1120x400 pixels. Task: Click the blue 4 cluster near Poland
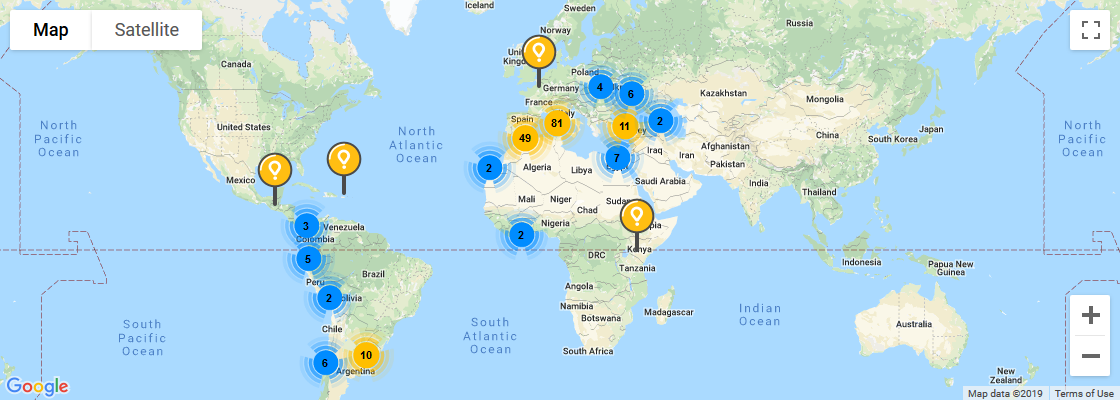(599, 87)
